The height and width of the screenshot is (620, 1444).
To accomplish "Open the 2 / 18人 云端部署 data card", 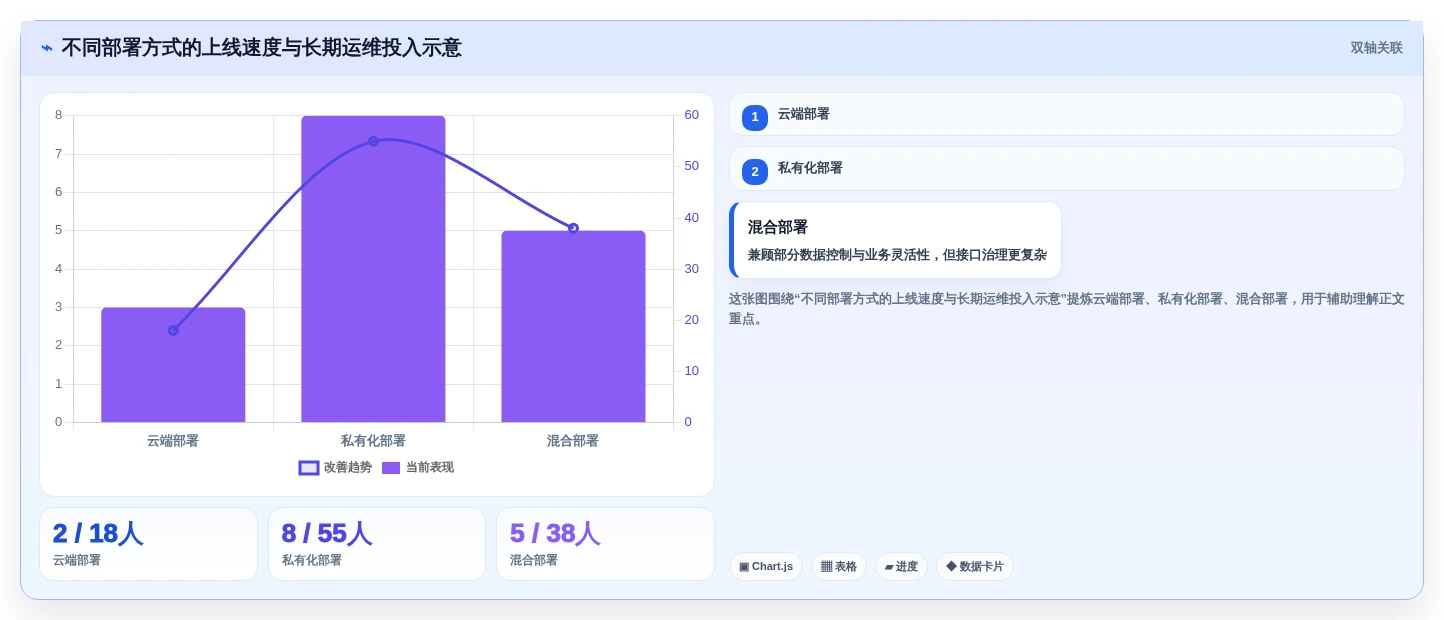I will pyautogui.click(x=148, y=544).
